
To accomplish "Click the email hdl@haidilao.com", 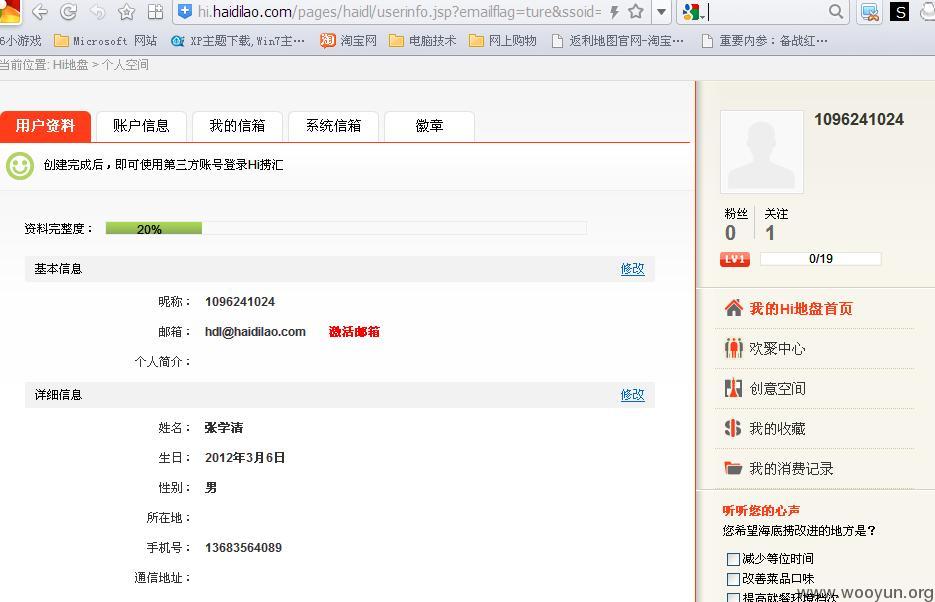I will (255, 331).
